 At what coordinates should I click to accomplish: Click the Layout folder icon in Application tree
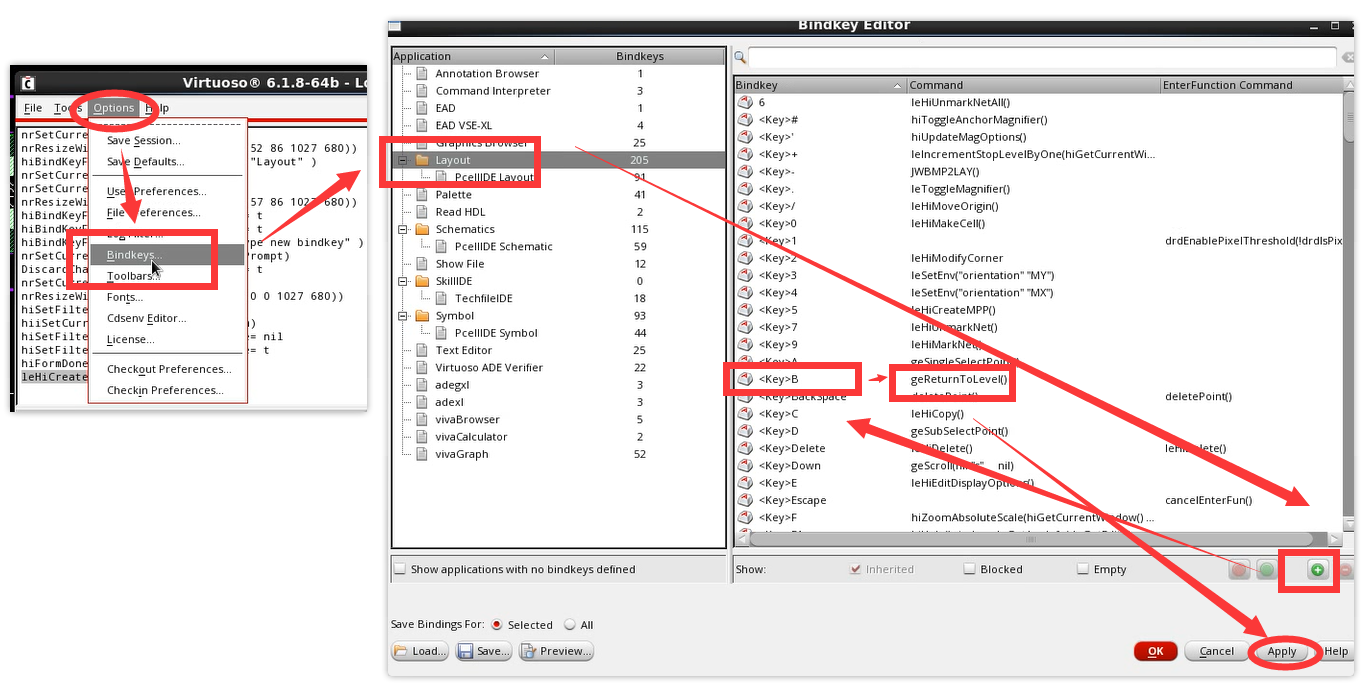click(422, 160)
